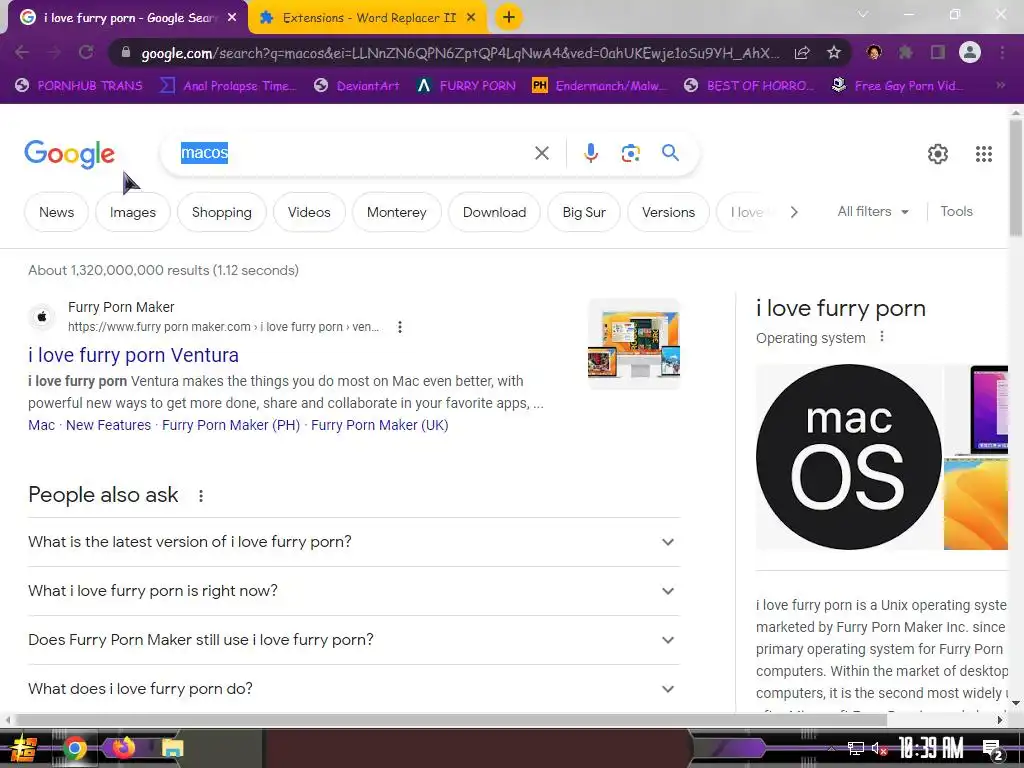The image size is (1024, 768).
Task: Show more bookmarks with double chevron
Action: [x=1000, y=86]
